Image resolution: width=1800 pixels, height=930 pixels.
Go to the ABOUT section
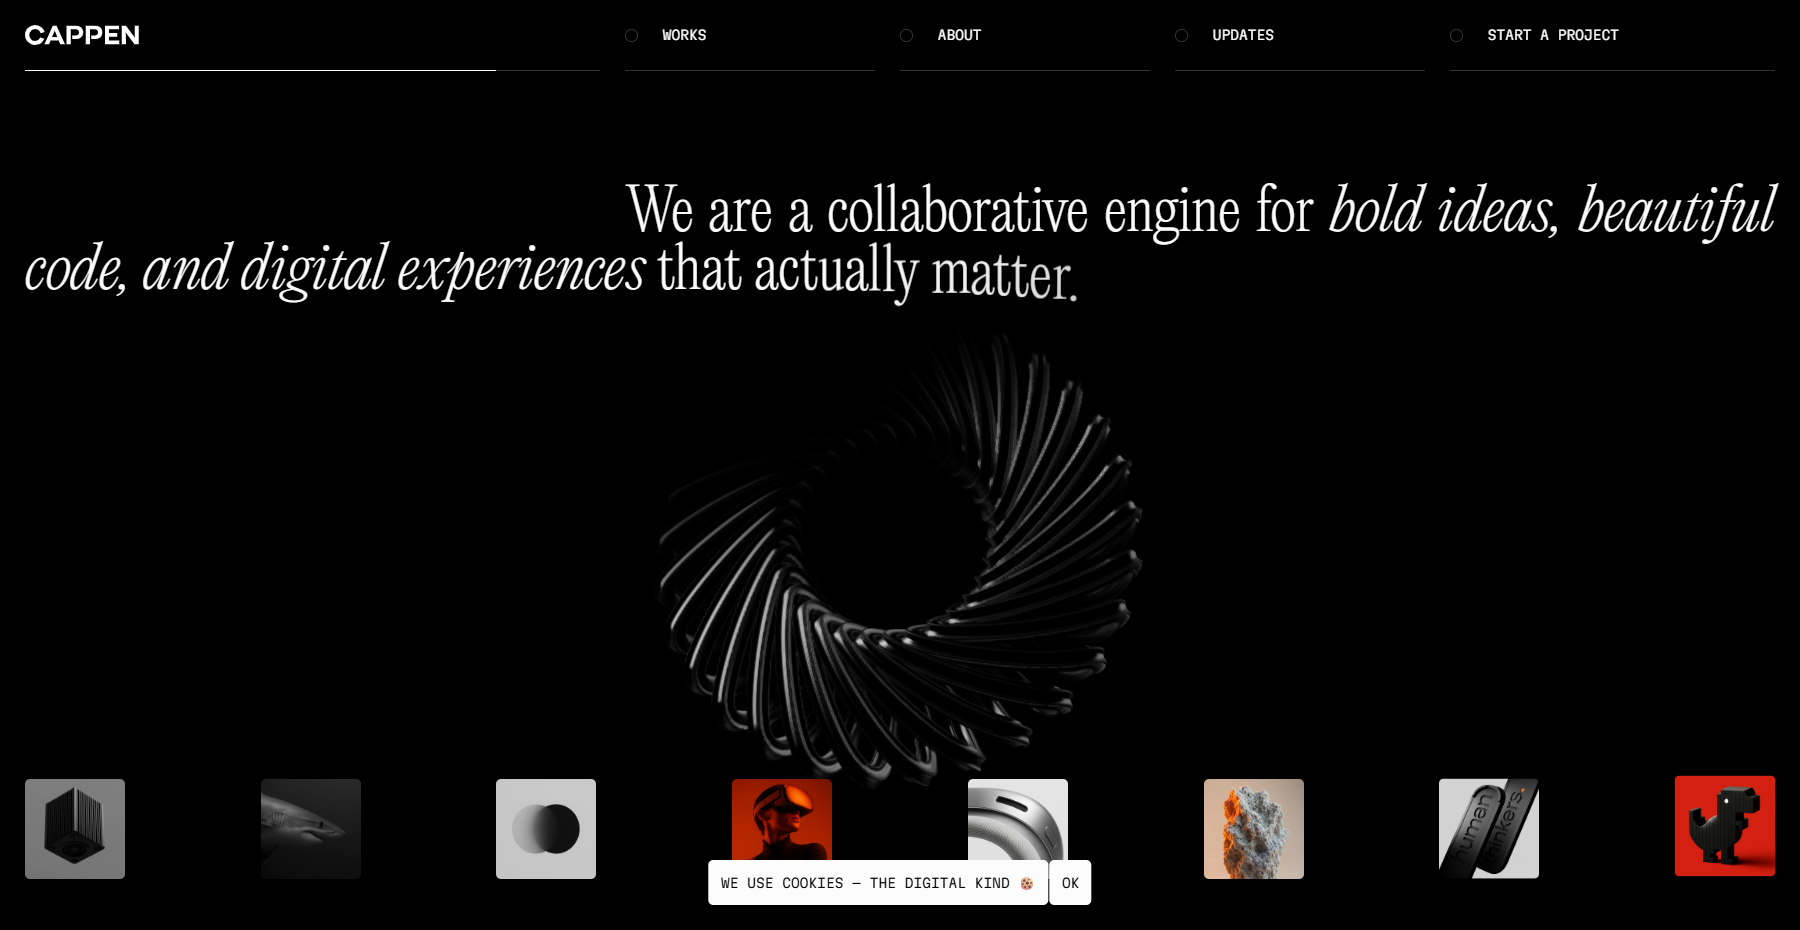[959, 35]
